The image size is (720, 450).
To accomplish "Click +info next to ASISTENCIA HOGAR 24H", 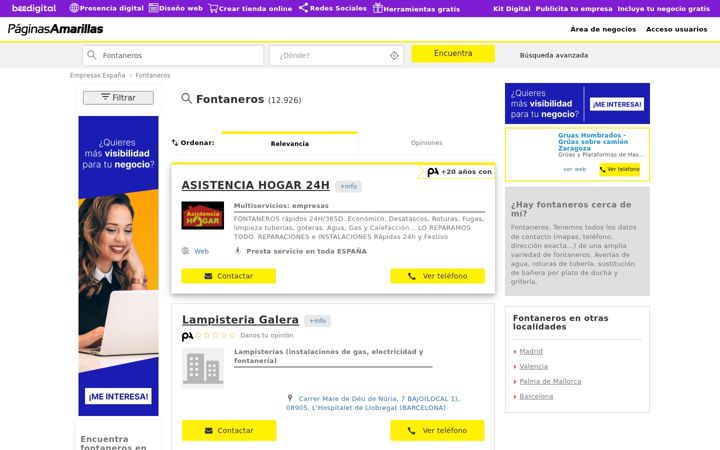I will click(349, 186).
